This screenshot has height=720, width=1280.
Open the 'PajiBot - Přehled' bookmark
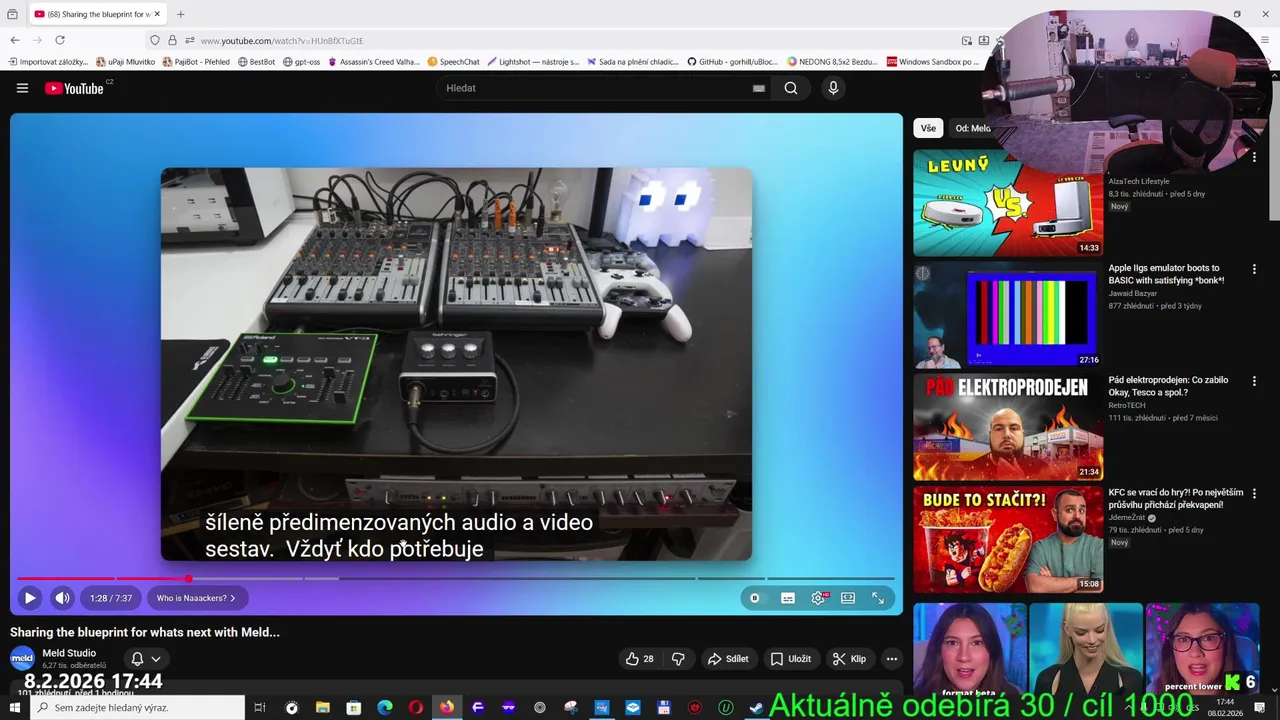click(x=196, y=62)
